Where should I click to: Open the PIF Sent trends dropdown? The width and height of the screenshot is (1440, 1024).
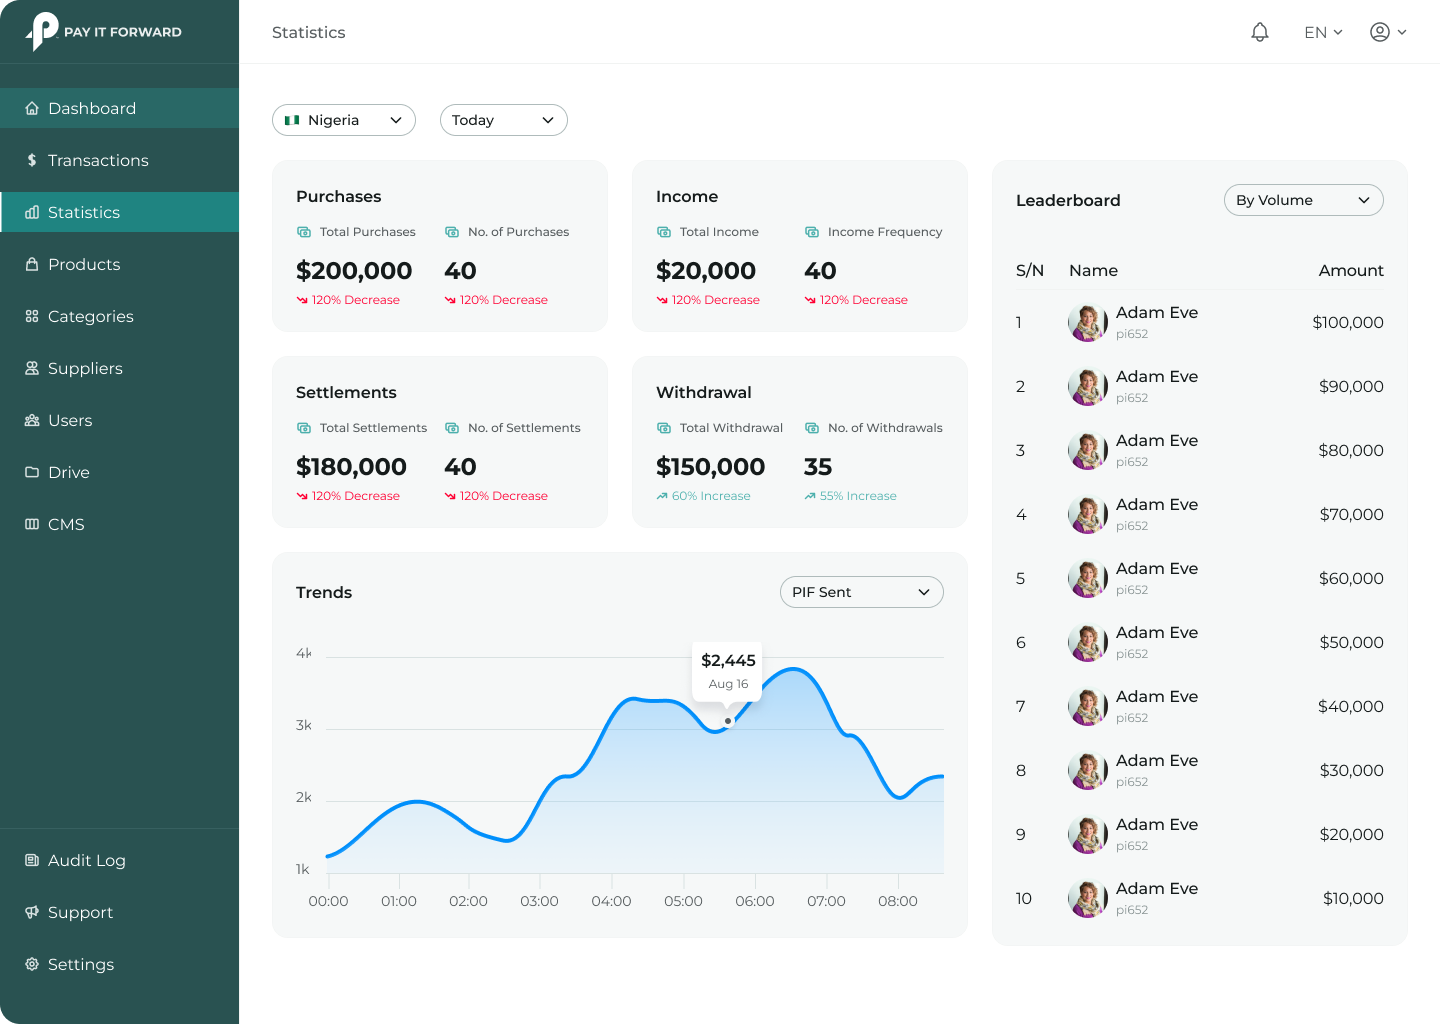click(x=861, y=592)
